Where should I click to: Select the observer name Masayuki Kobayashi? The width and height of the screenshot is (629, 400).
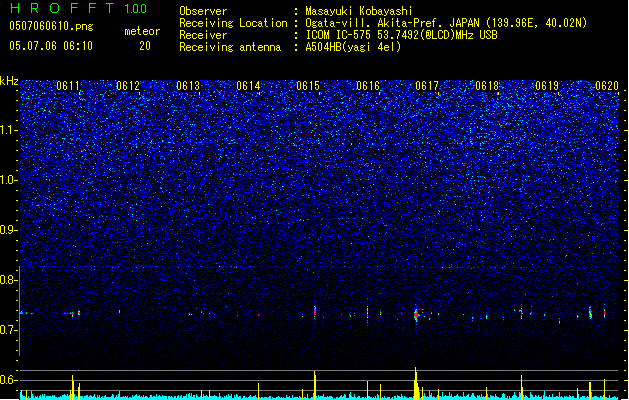click(359, 11)
